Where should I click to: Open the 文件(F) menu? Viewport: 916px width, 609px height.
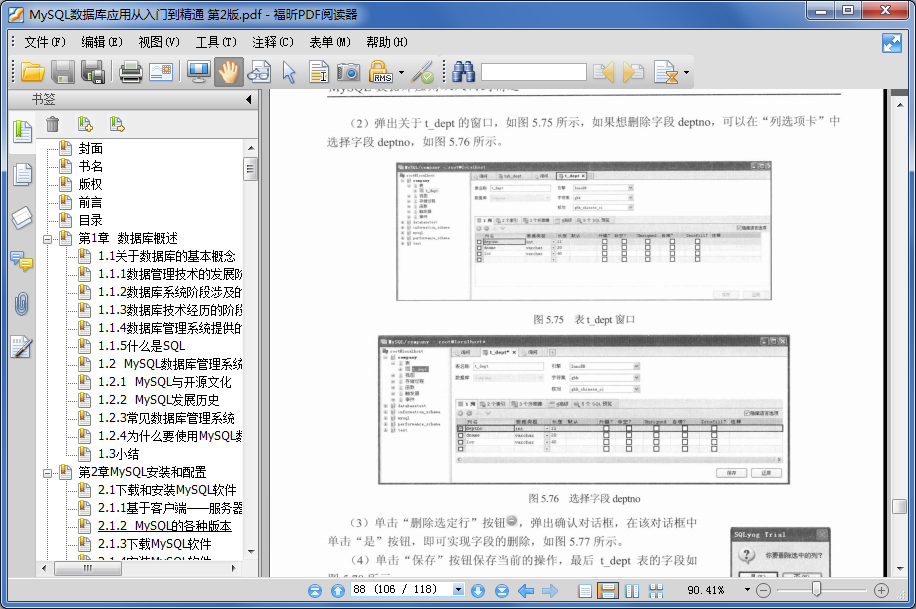(x=44, y=42)
